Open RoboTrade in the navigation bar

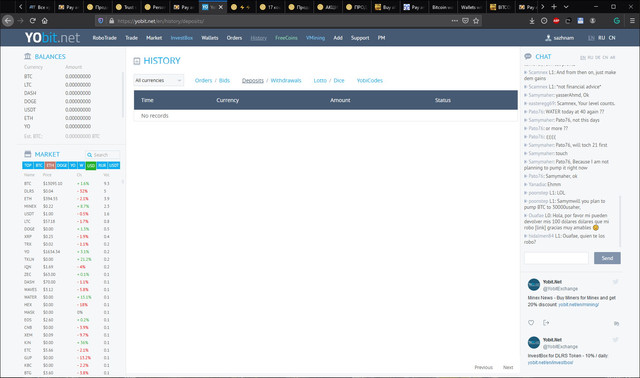pos(104,38)
